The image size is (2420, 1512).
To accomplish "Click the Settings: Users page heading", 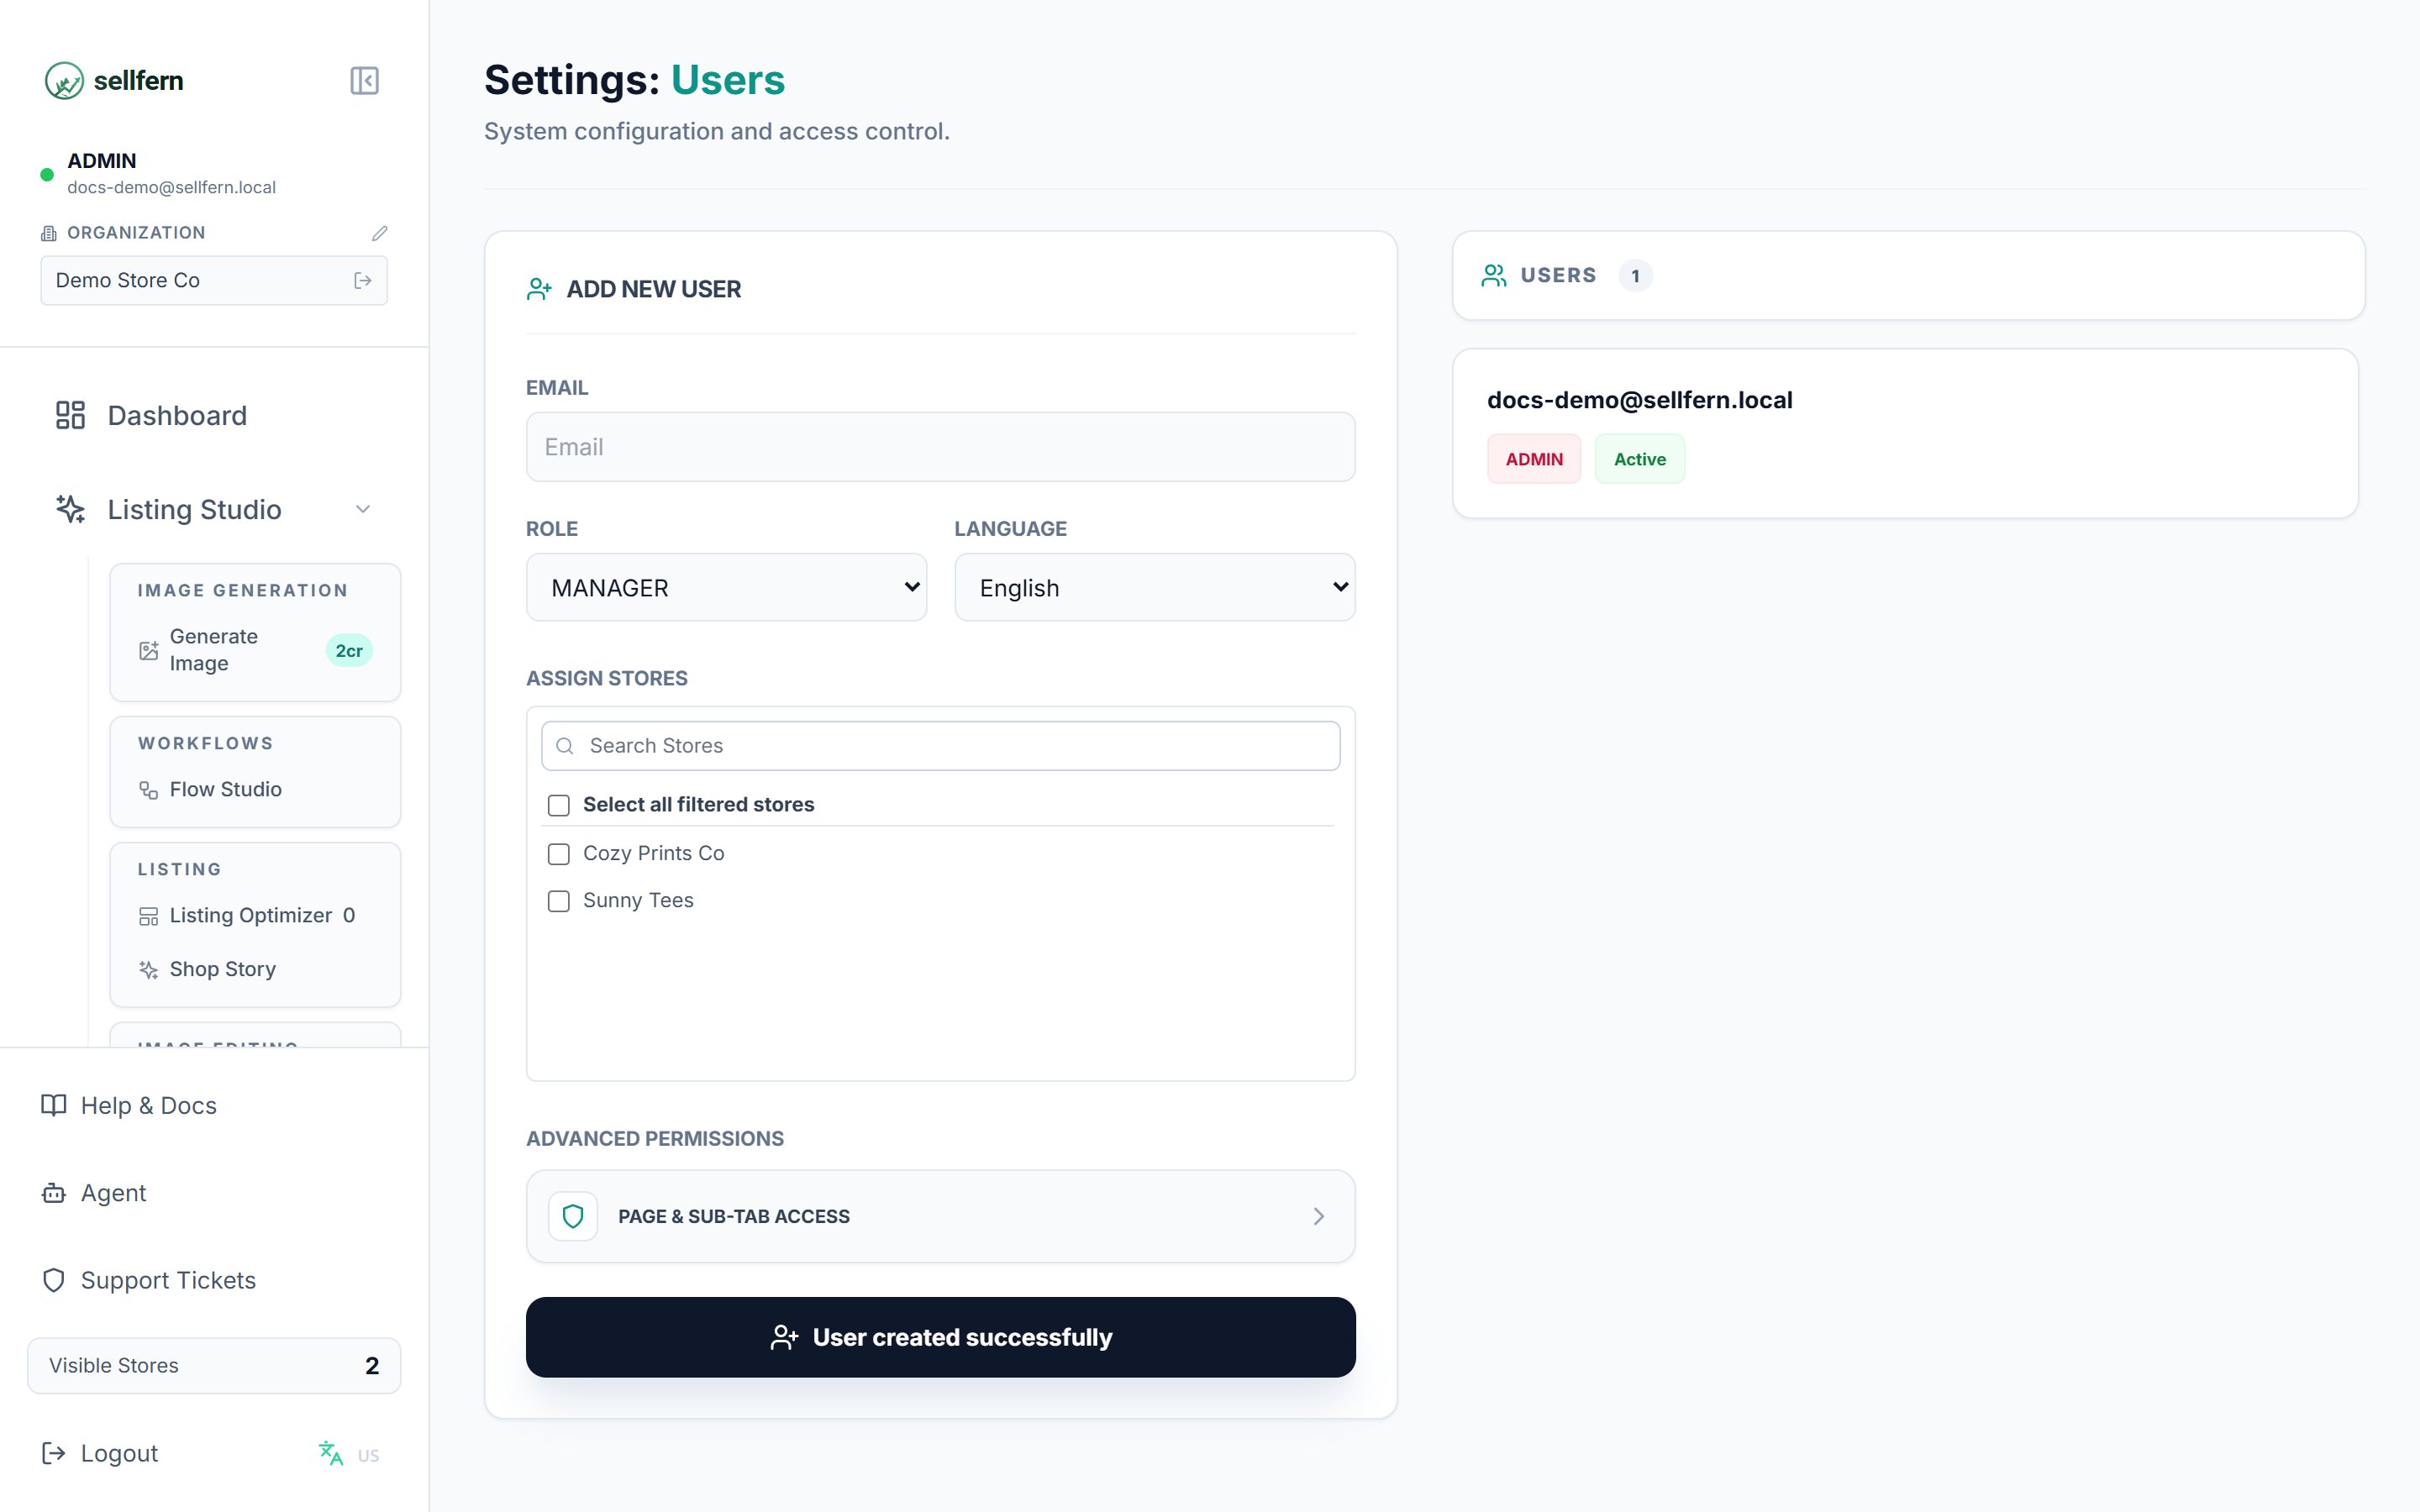I will [x=635, y=80].
